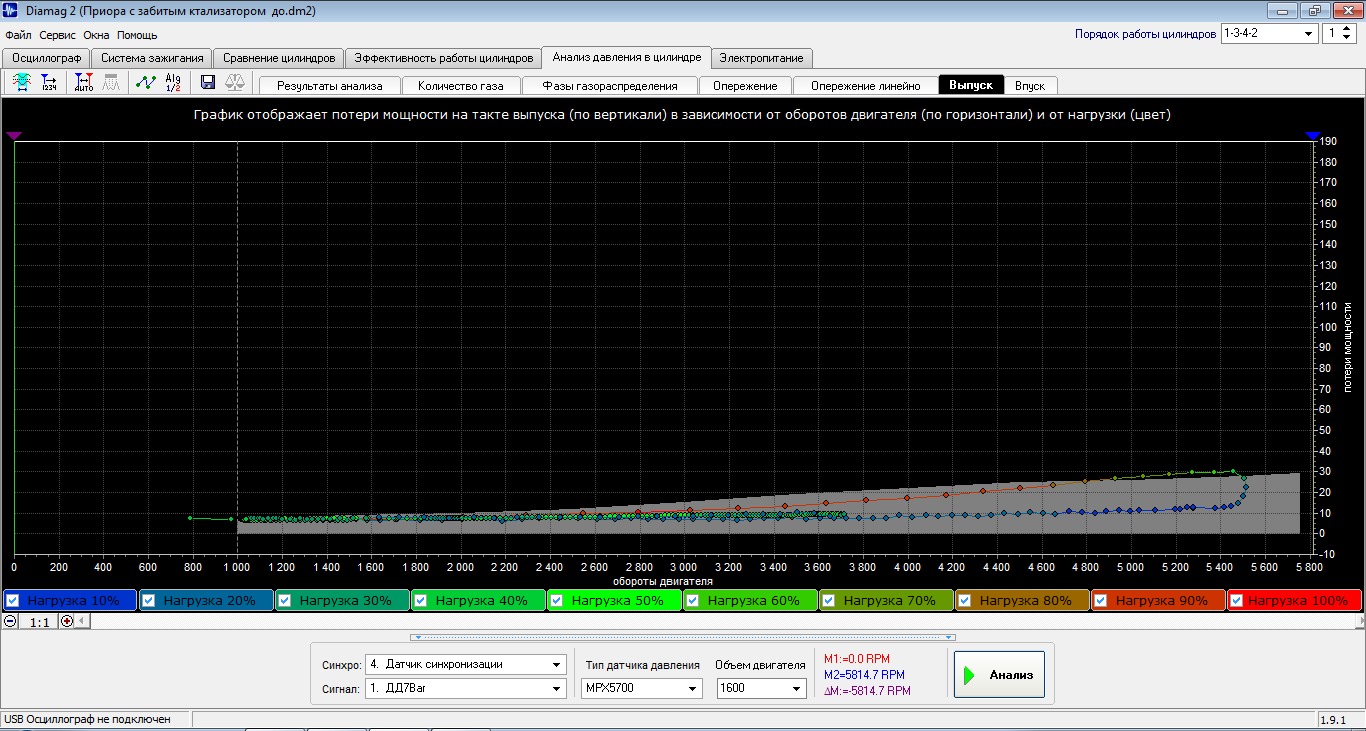The width and height of the screenshot is (1366, 731).
Task: Uncheck the Нагрузка 100% checkbox
Action: pyautogui.click(x=1236, y=601)
